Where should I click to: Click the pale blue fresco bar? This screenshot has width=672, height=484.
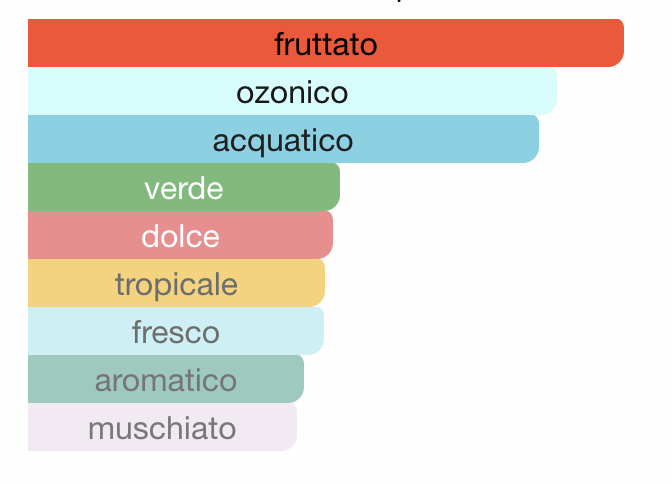[x=176, y=331]
